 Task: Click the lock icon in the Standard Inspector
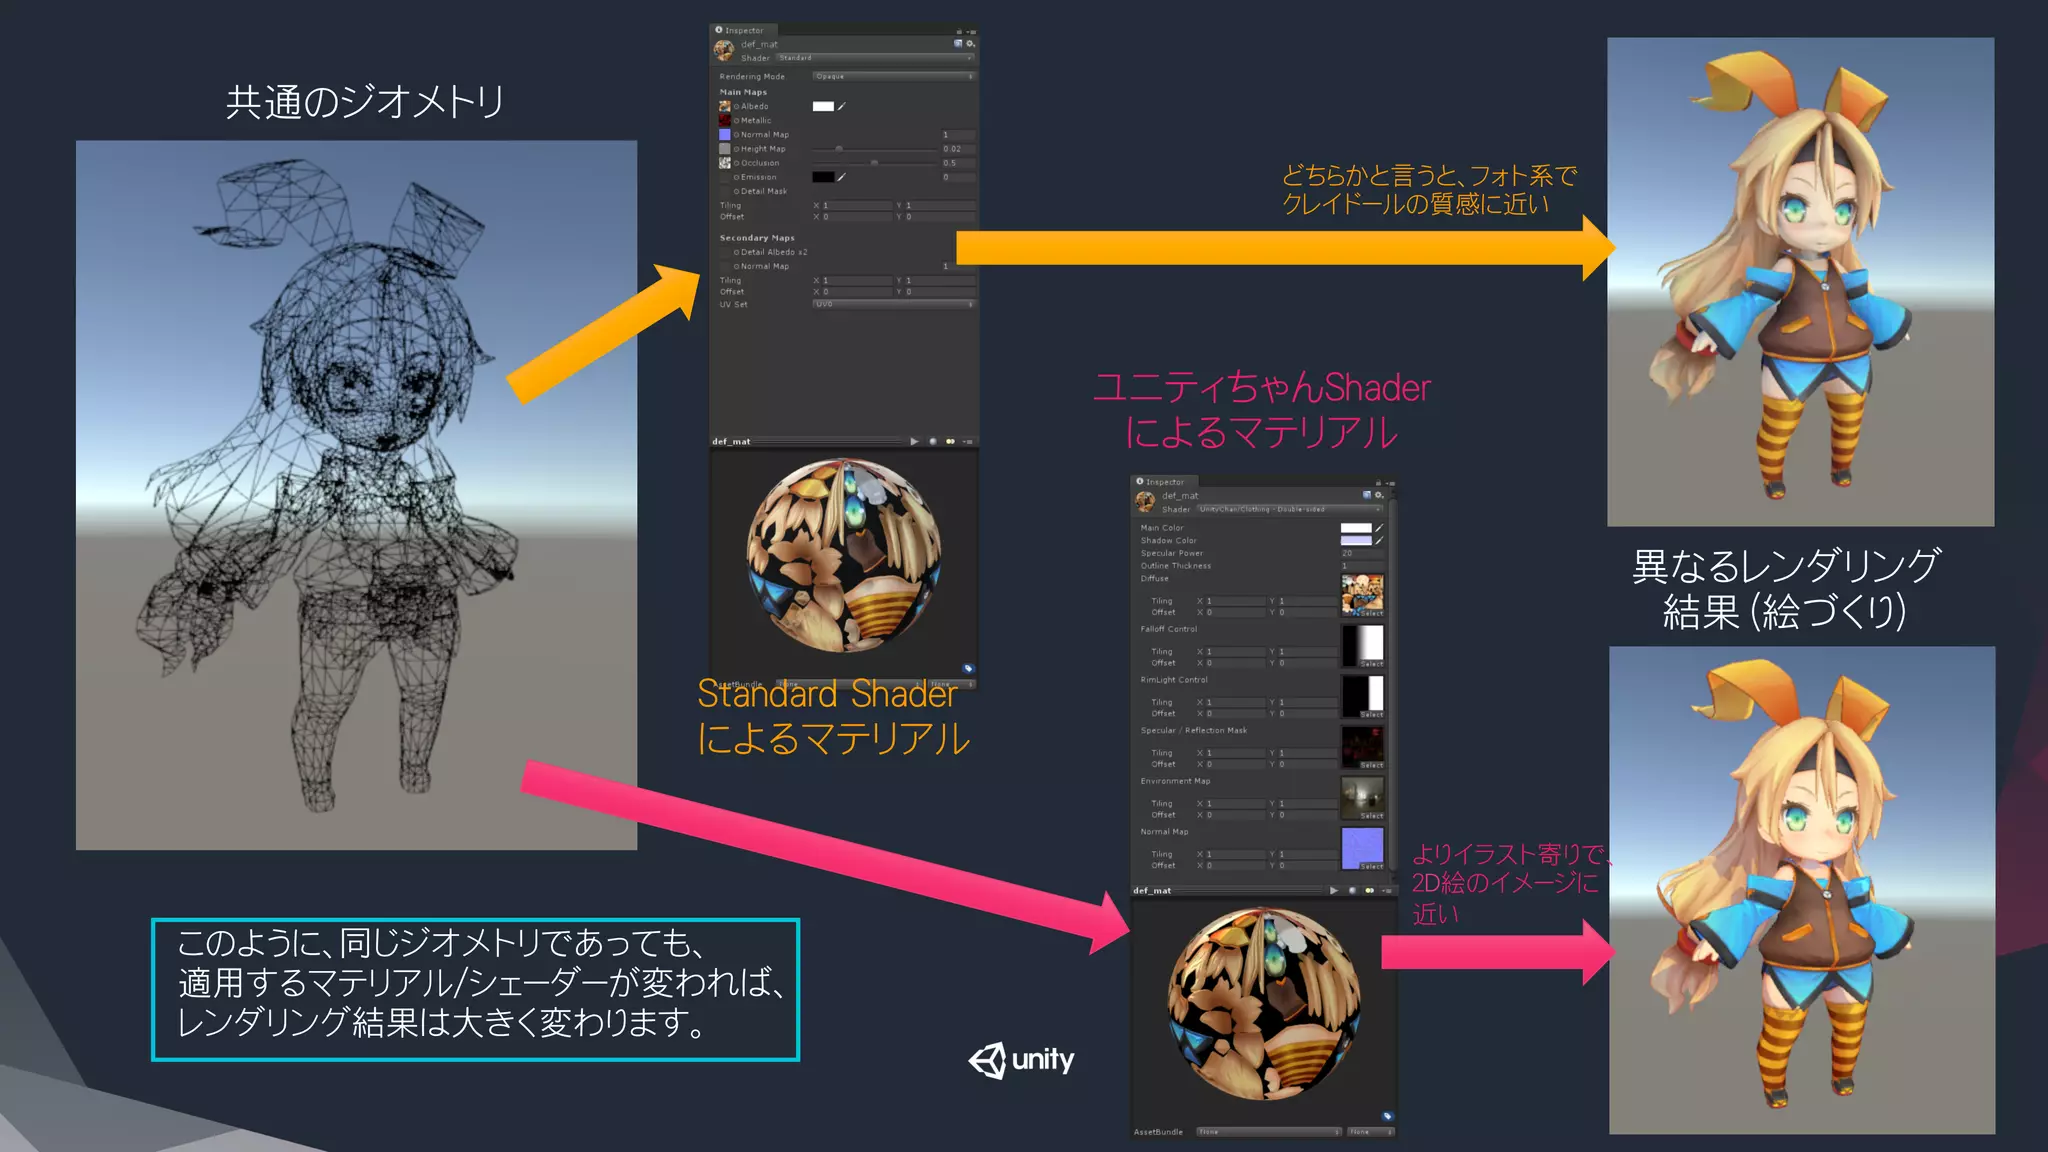958,31
